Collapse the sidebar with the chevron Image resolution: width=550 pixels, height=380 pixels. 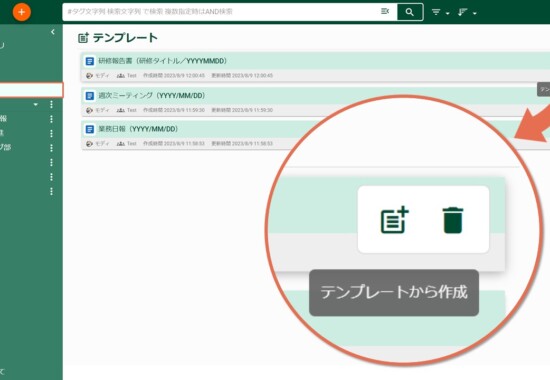(53, 32)
